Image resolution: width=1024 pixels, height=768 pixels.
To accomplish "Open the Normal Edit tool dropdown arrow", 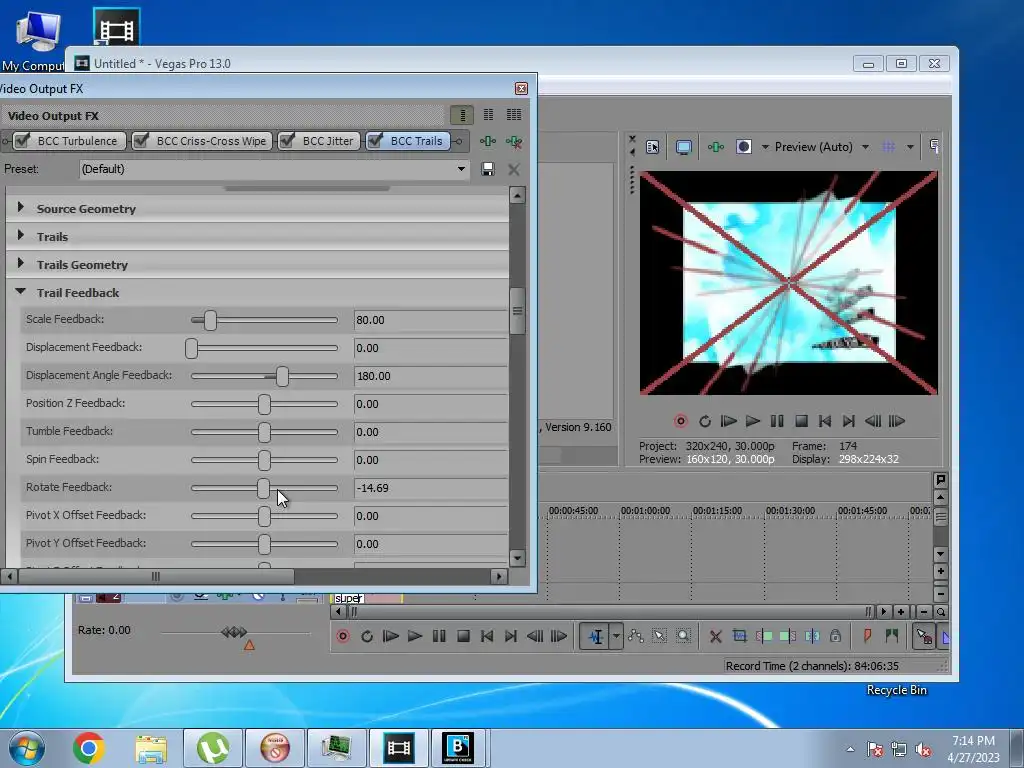I will pyautogui.click(x=616, y=636).
